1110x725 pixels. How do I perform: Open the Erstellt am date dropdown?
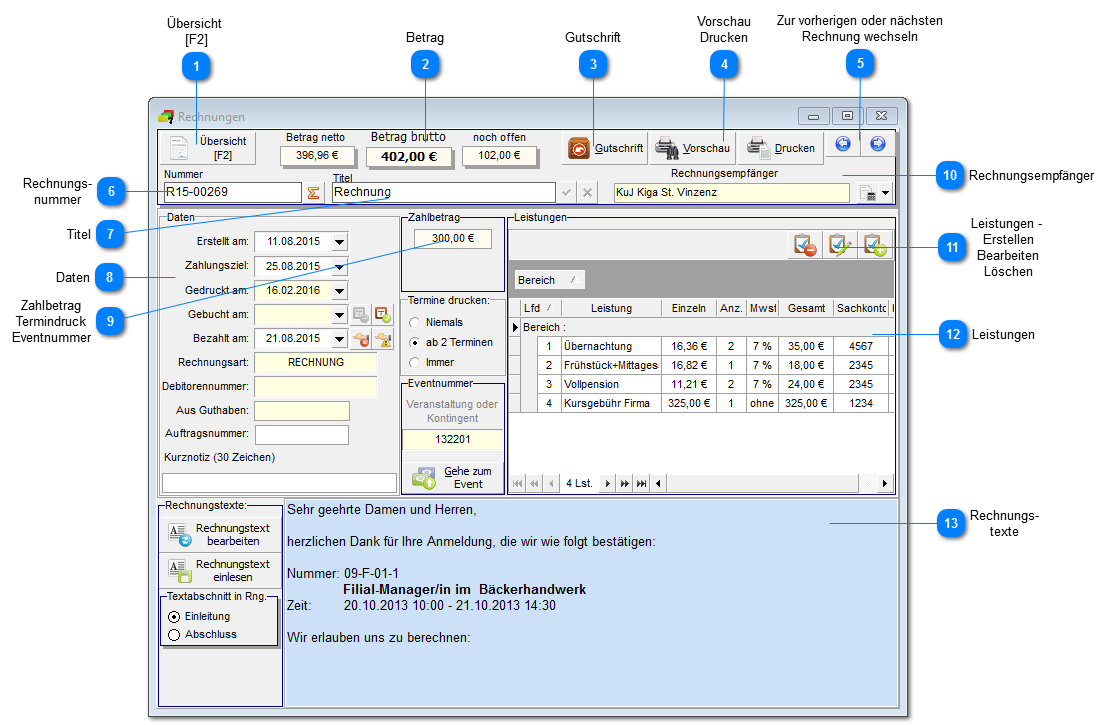(339, 242)
